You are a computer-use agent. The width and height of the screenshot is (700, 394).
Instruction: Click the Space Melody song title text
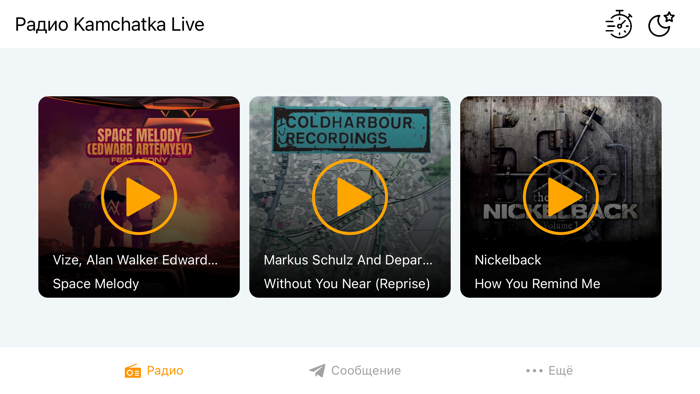pyautogui.click(x=96, y=284)
